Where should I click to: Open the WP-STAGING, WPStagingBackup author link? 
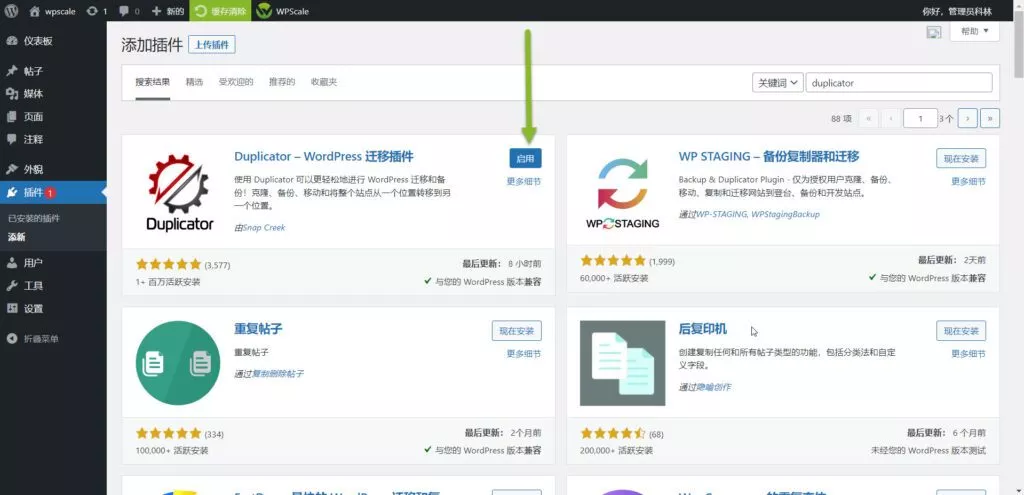[x=757, y=214]
